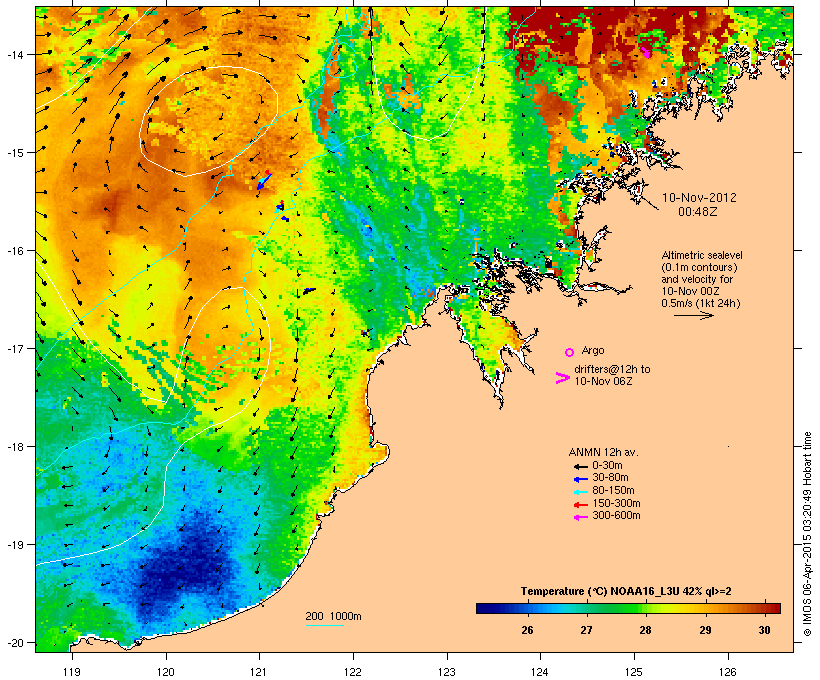The height and width of the screenshot is (680, 820).
Task: Click the 125 longitude axis label
Action: click(634, 672)
